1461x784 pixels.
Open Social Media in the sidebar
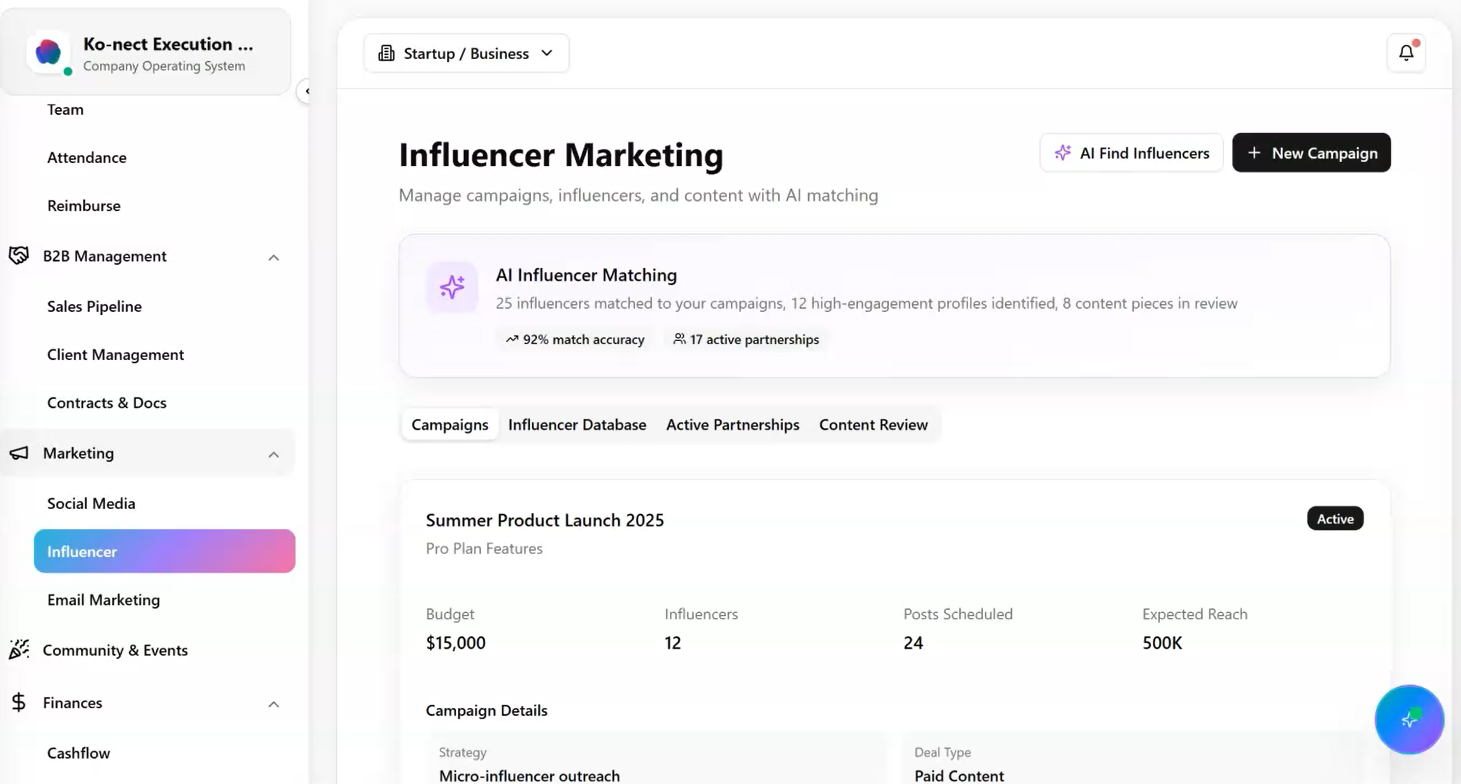pyautogui.click(x=91, y=503)
